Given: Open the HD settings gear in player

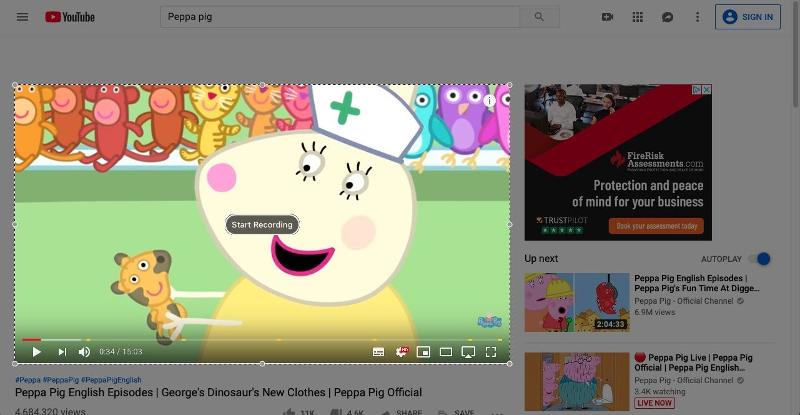Looking at the screenshot, I should click(x=402, y=352).
